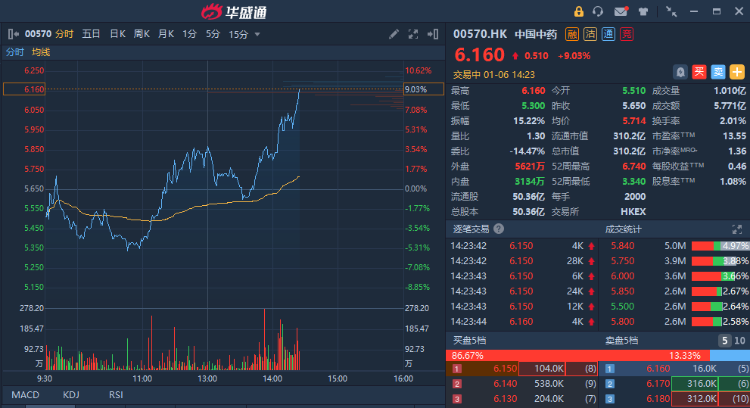Select the pencil drawing tool
This screenshot has width=750, height=408.
click(394, 34)
